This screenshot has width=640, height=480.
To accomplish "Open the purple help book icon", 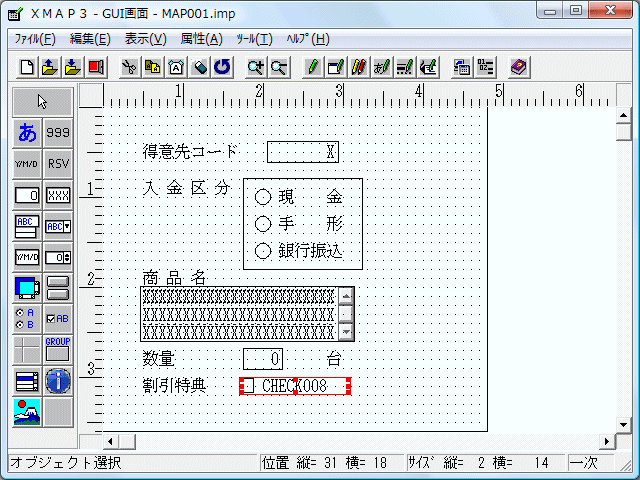I will (519, 67).
